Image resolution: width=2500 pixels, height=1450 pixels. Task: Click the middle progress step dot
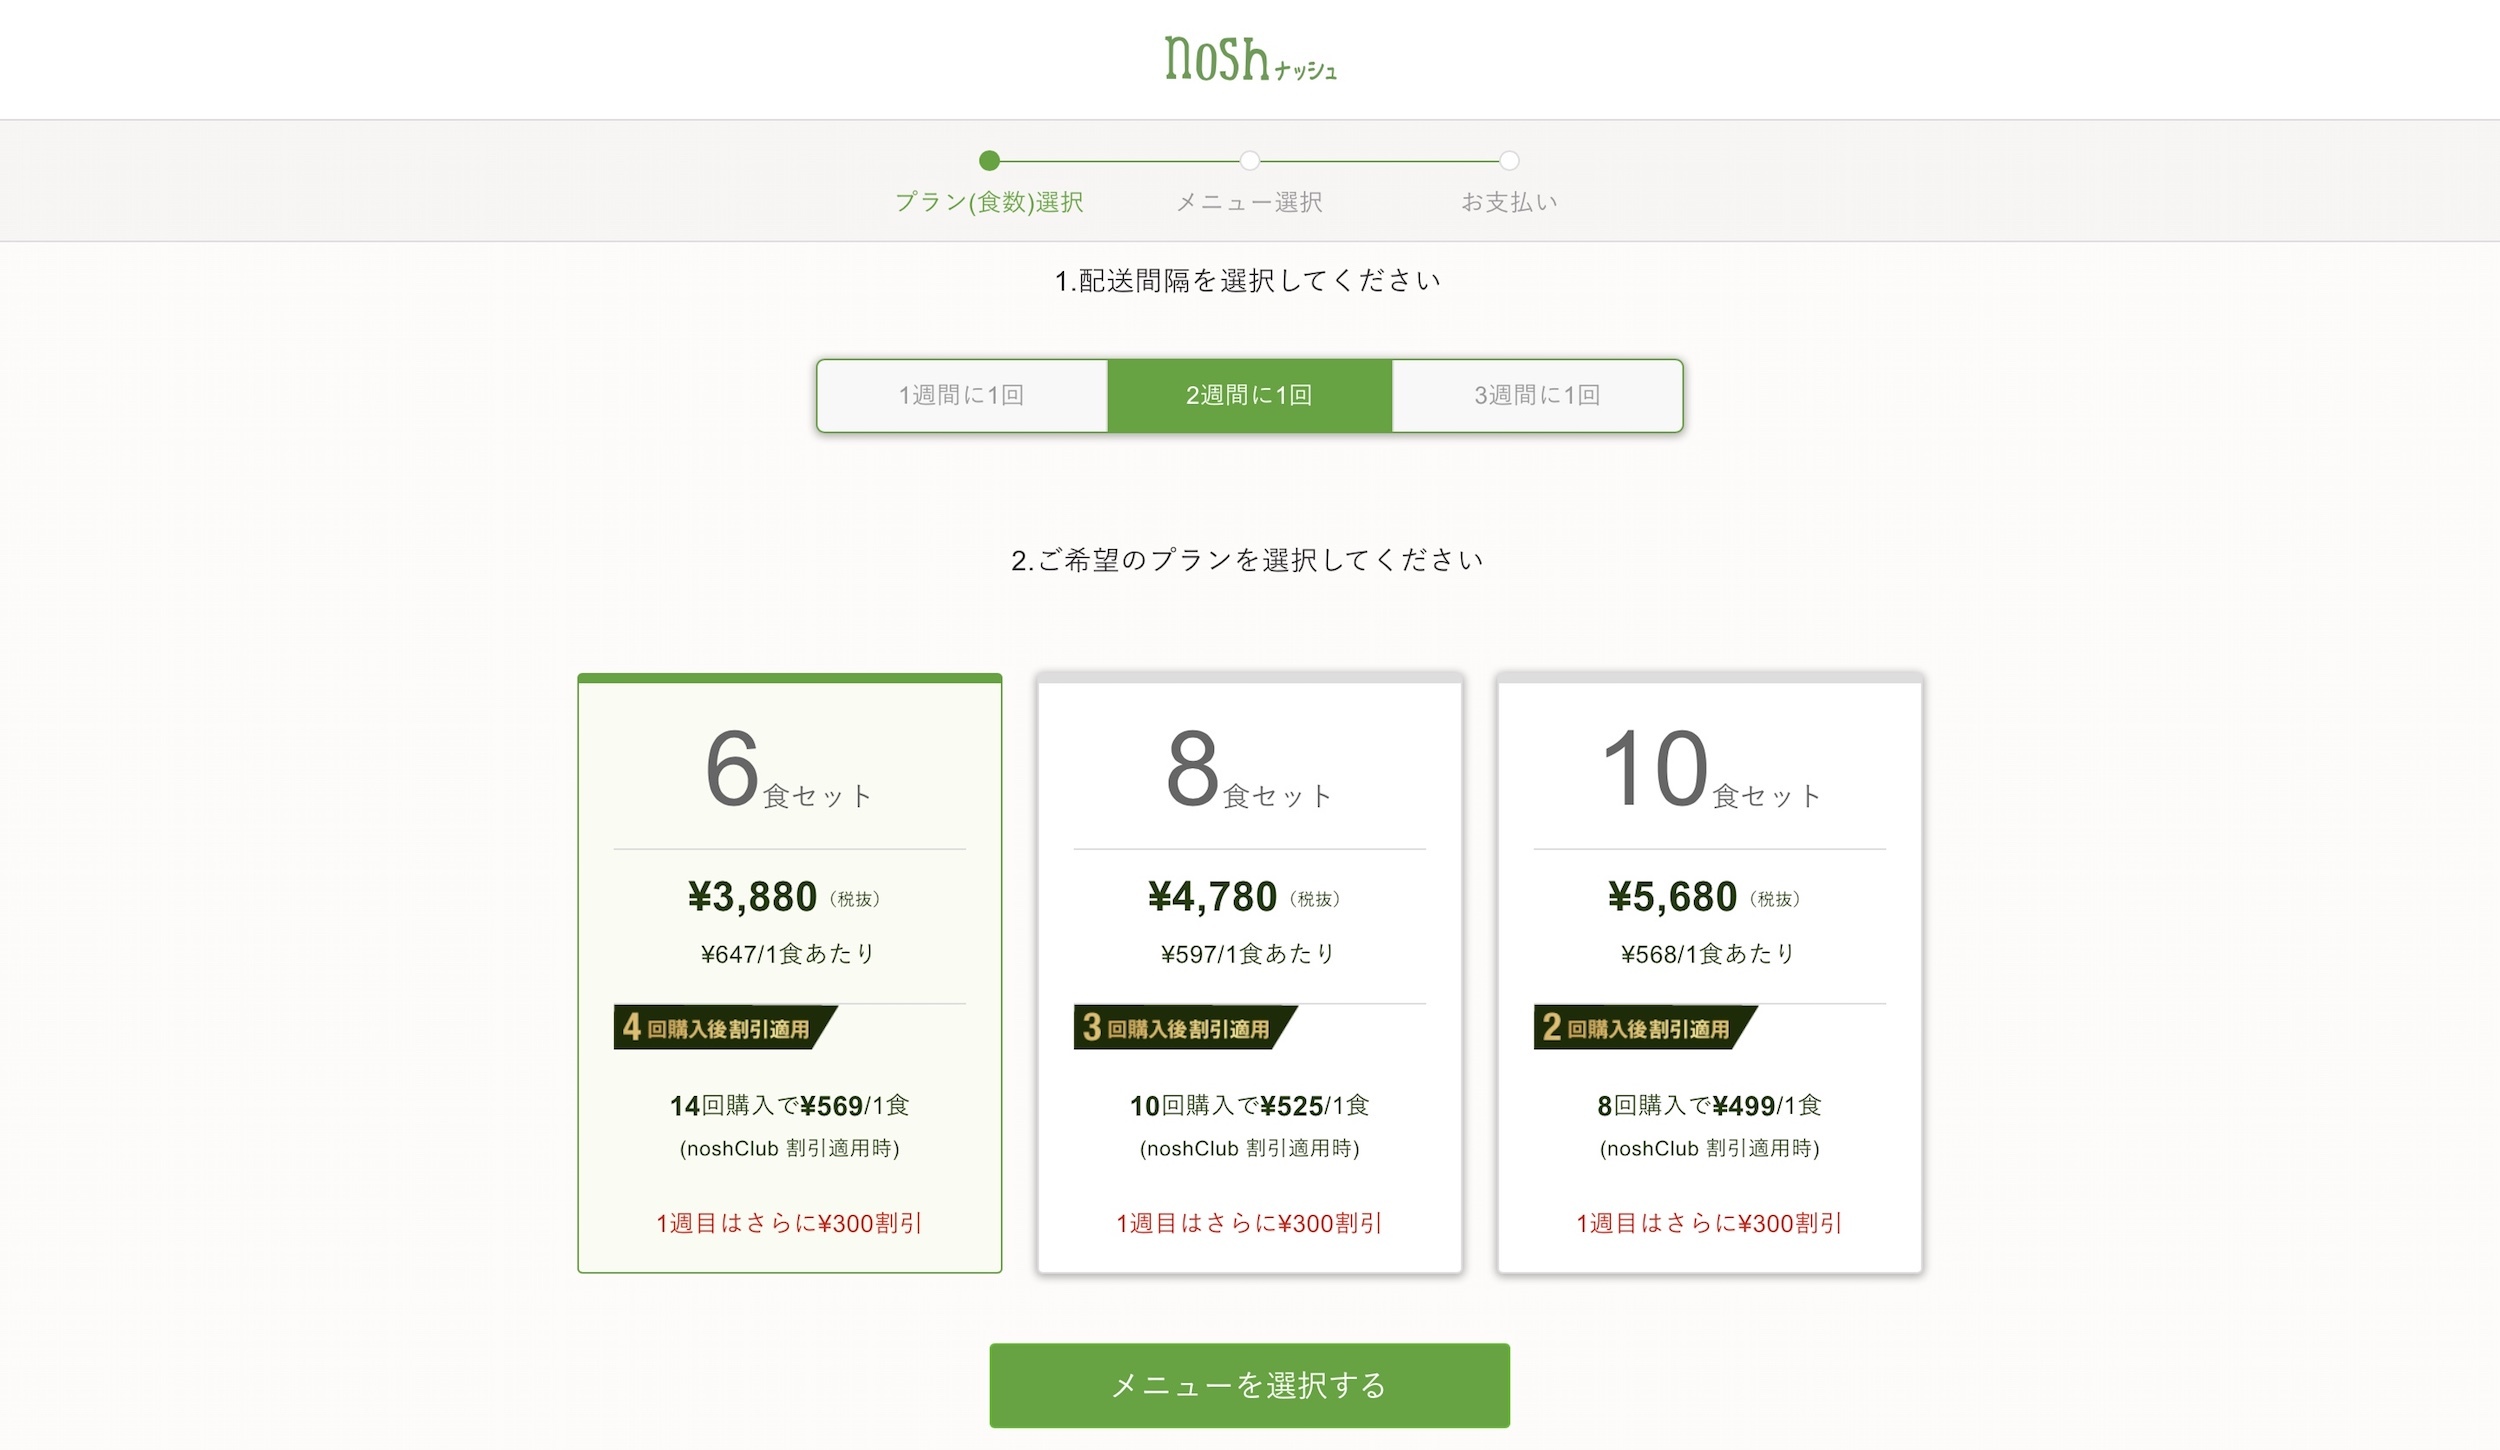coord(1250,160)
